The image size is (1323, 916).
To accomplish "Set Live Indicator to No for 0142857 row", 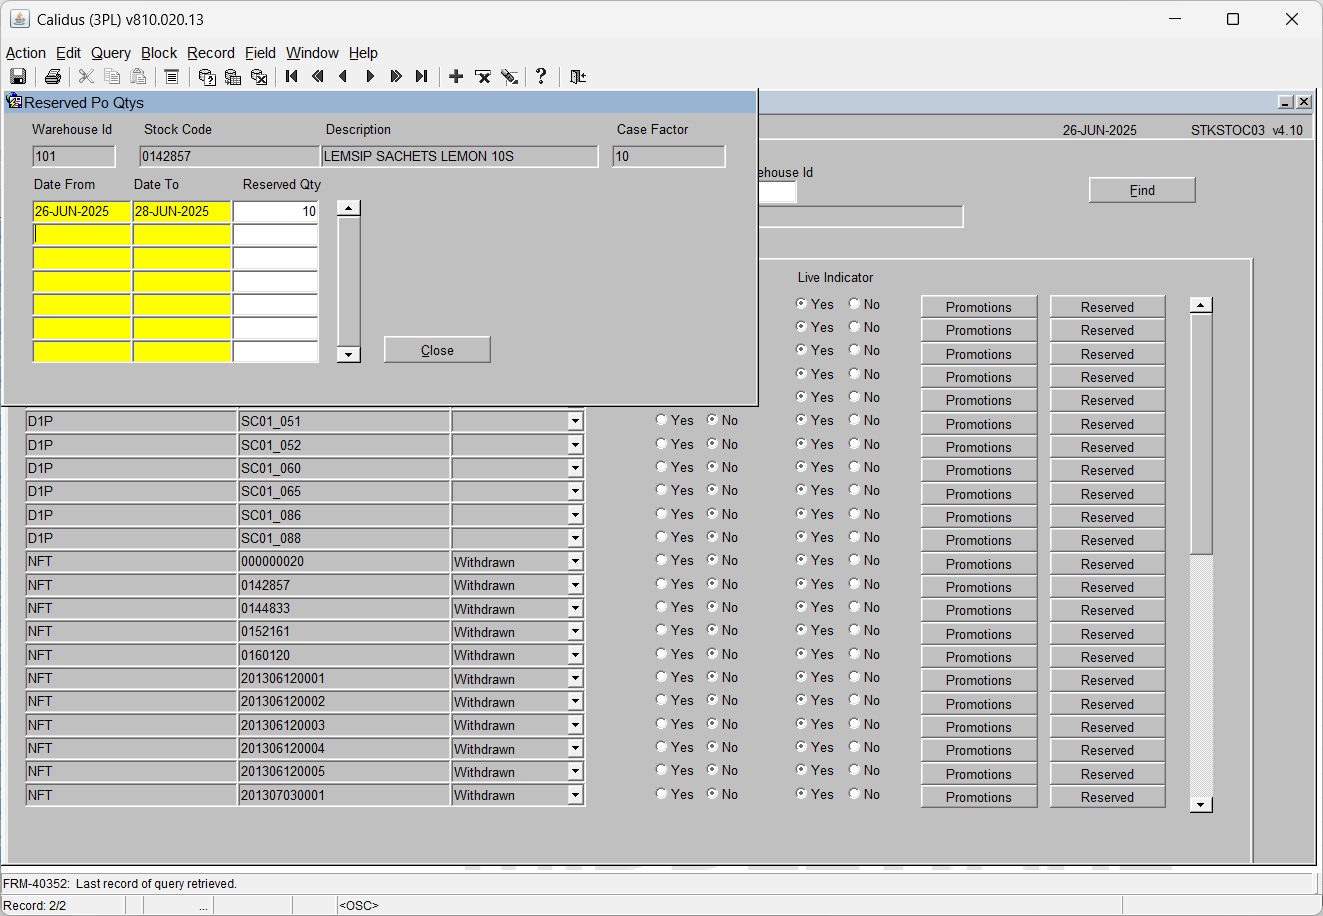I will (x=854, y=584).
